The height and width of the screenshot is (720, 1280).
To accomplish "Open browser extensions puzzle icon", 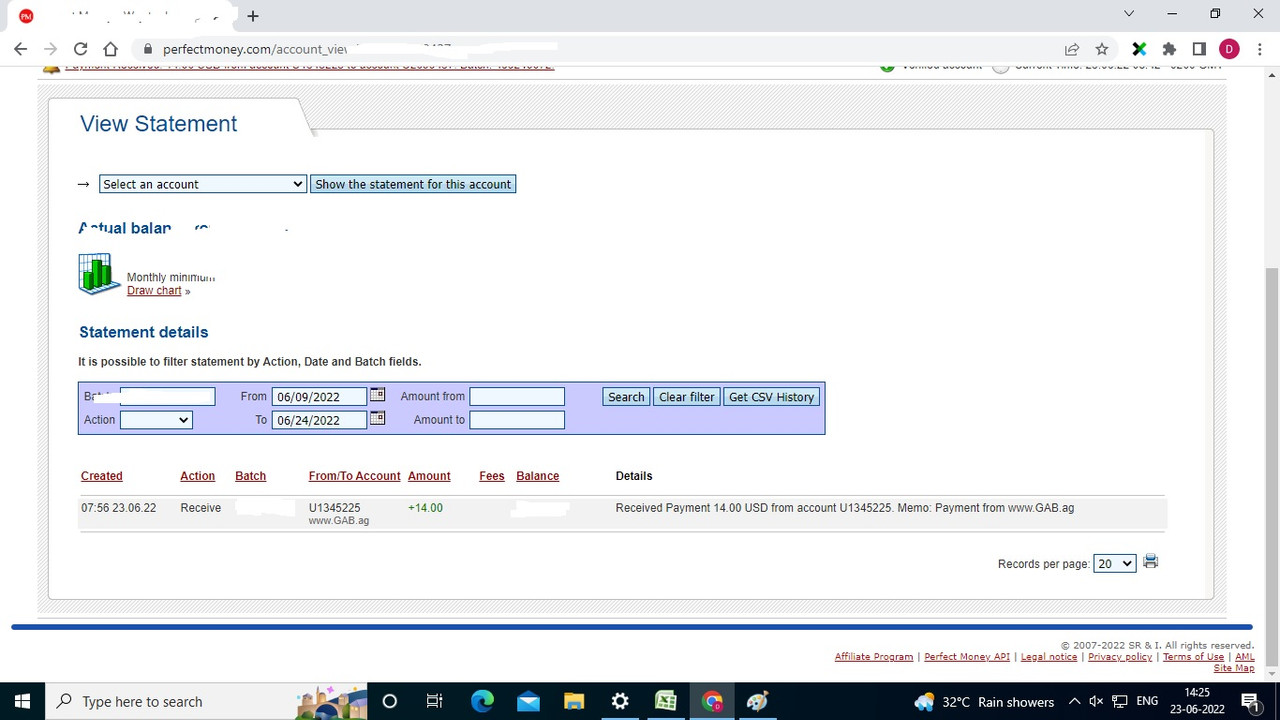I will [1169, 49].
